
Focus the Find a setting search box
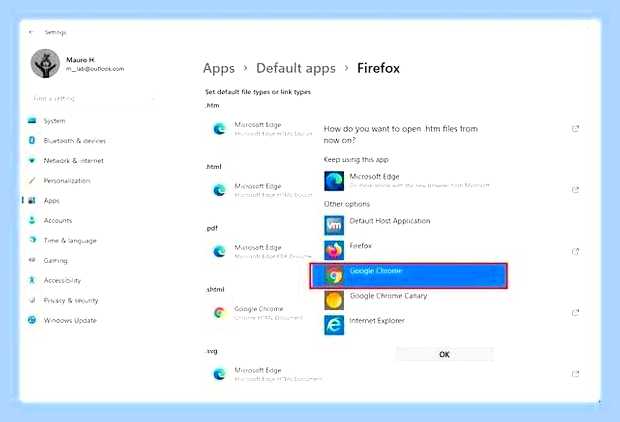(x=93, y=98)
